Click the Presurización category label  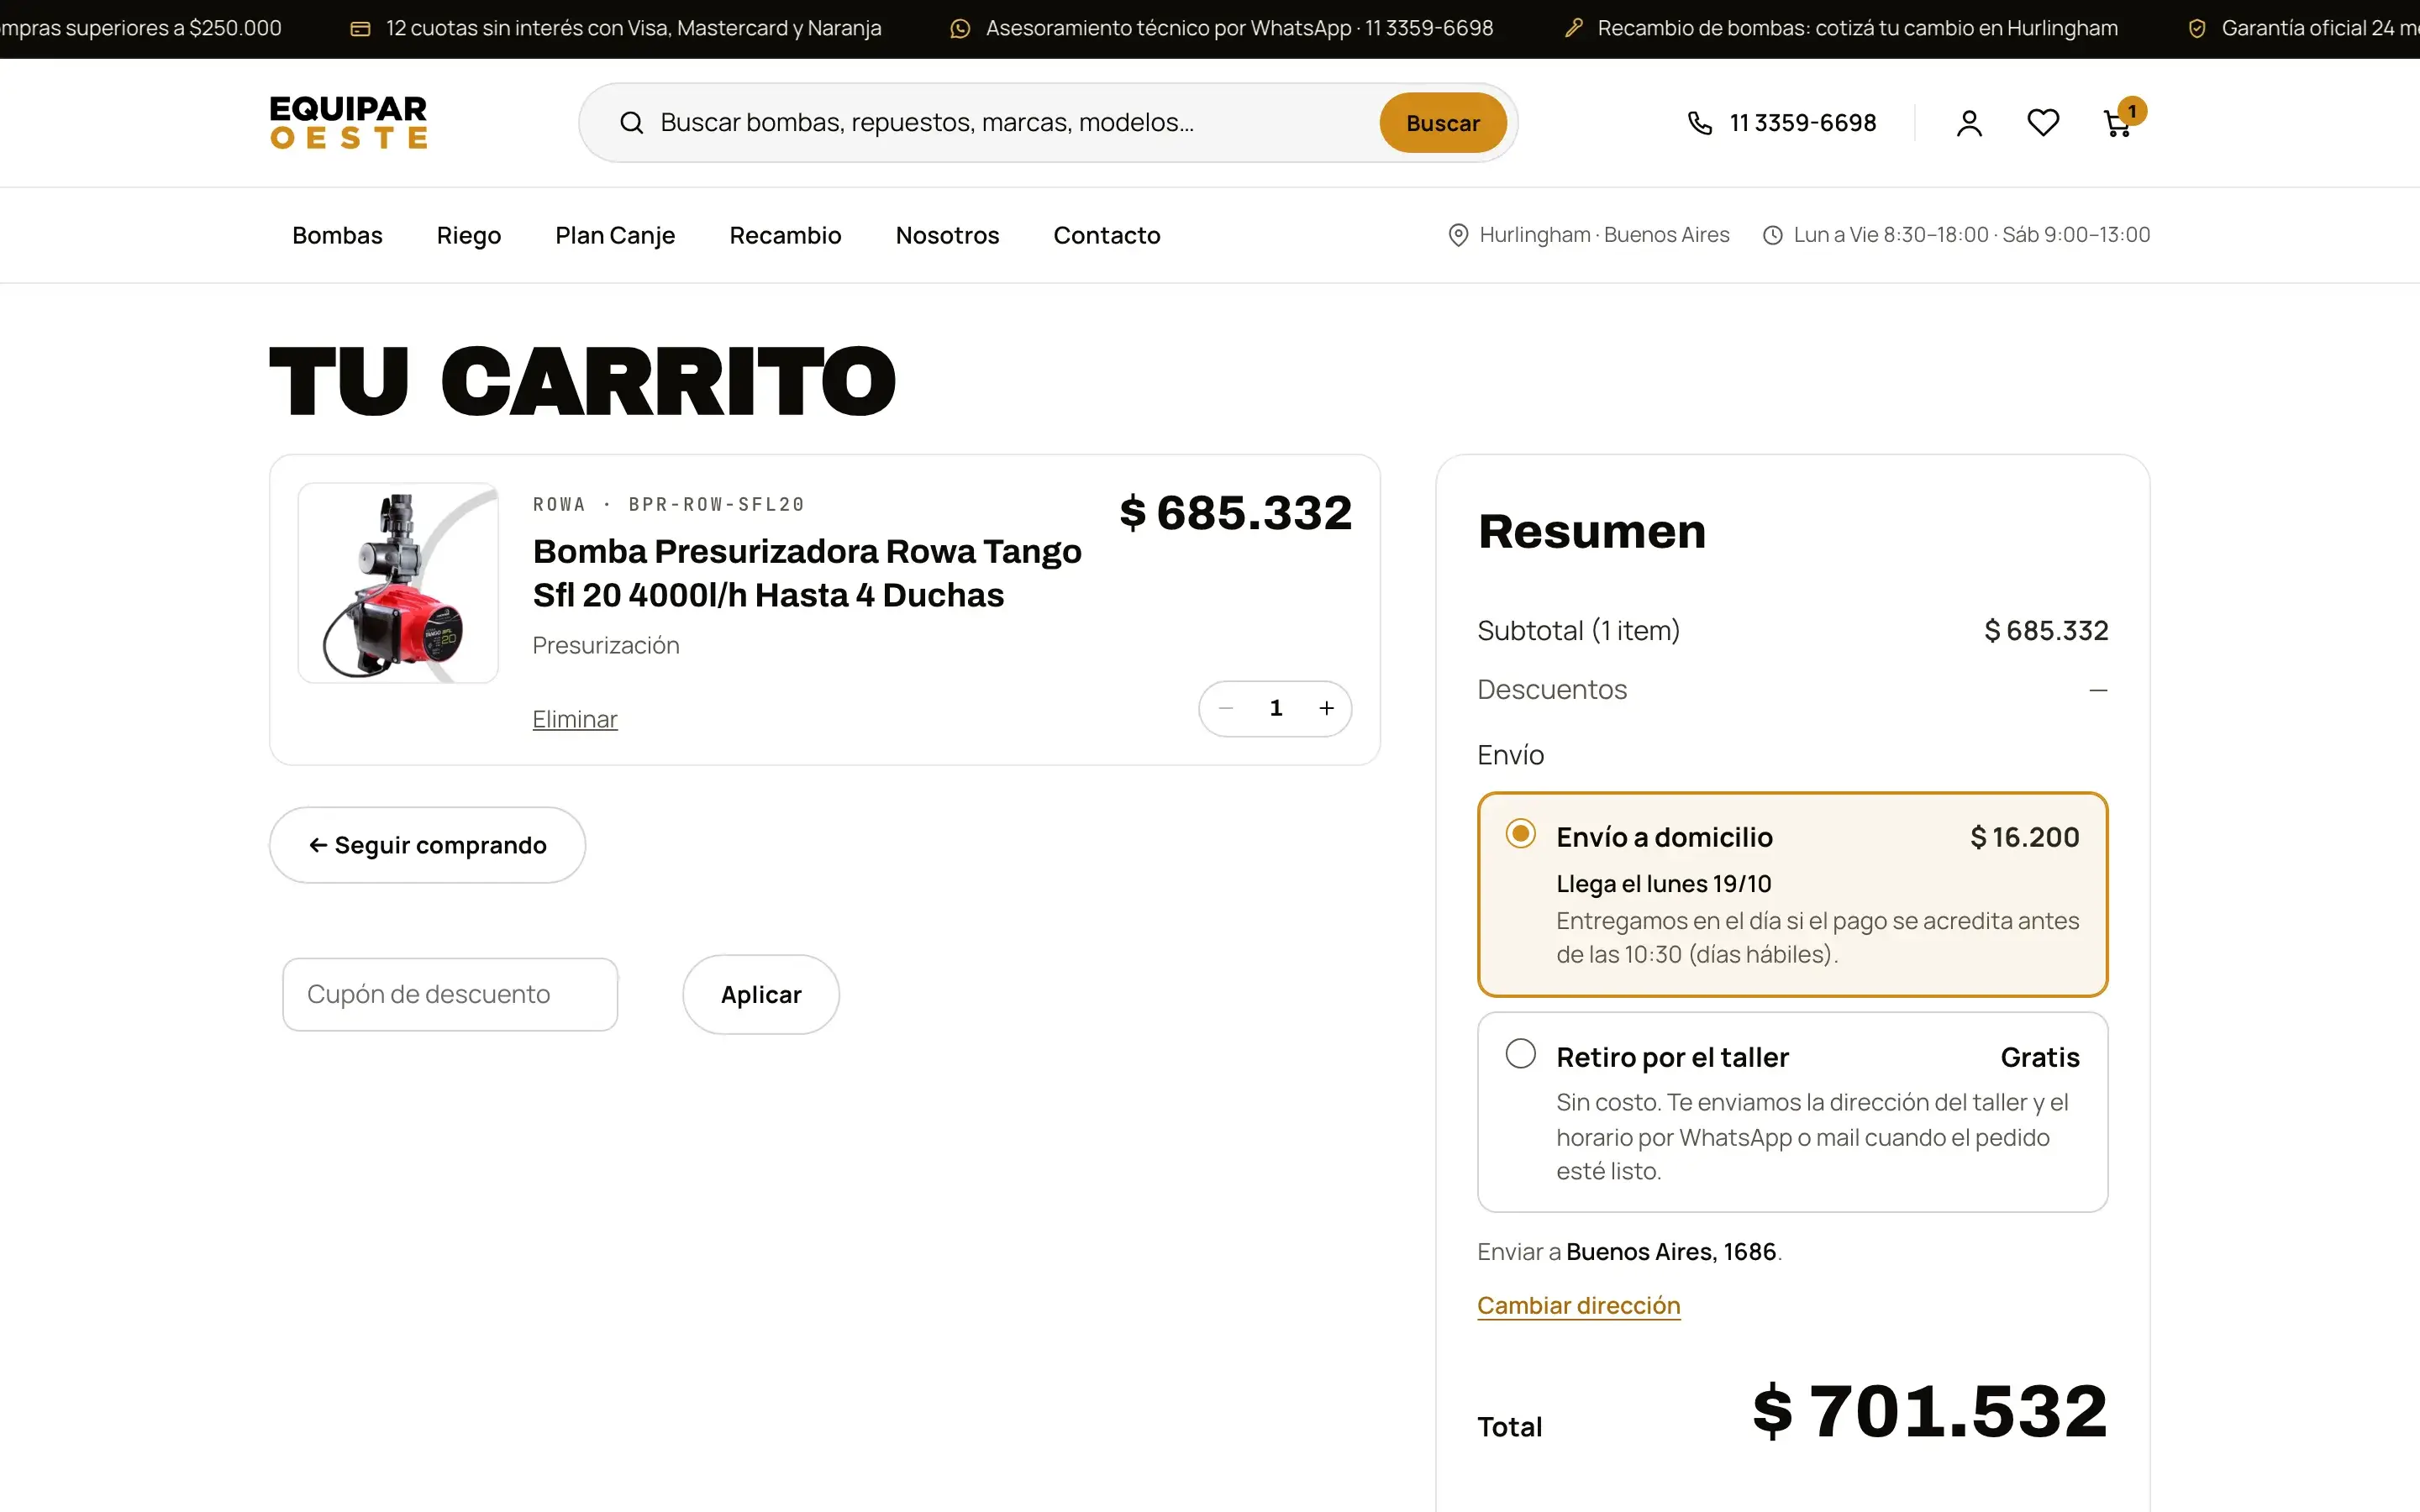[x=606, y=646]
